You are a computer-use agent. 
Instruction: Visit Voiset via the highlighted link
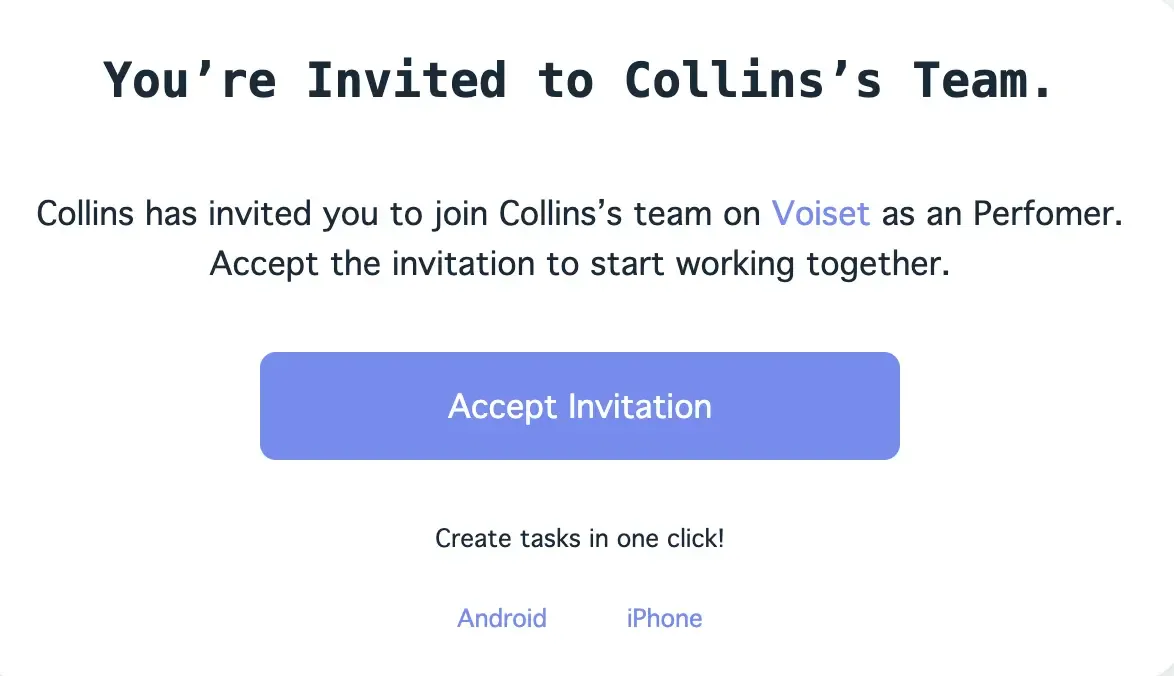coord(820,213)
